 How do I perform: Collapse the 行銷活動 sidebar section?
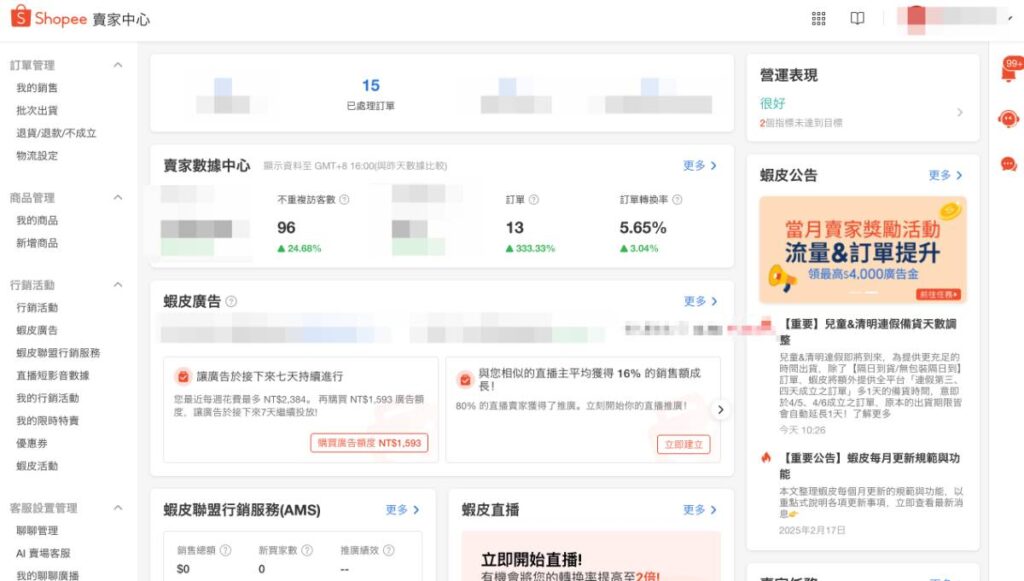[x=117, y=285]
